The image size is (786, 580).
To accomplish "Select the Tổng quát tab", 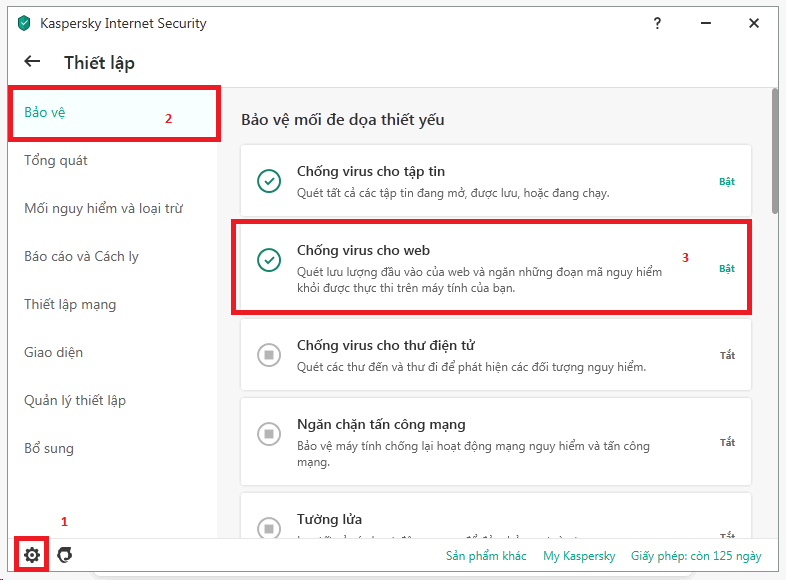I will [114, 160].
